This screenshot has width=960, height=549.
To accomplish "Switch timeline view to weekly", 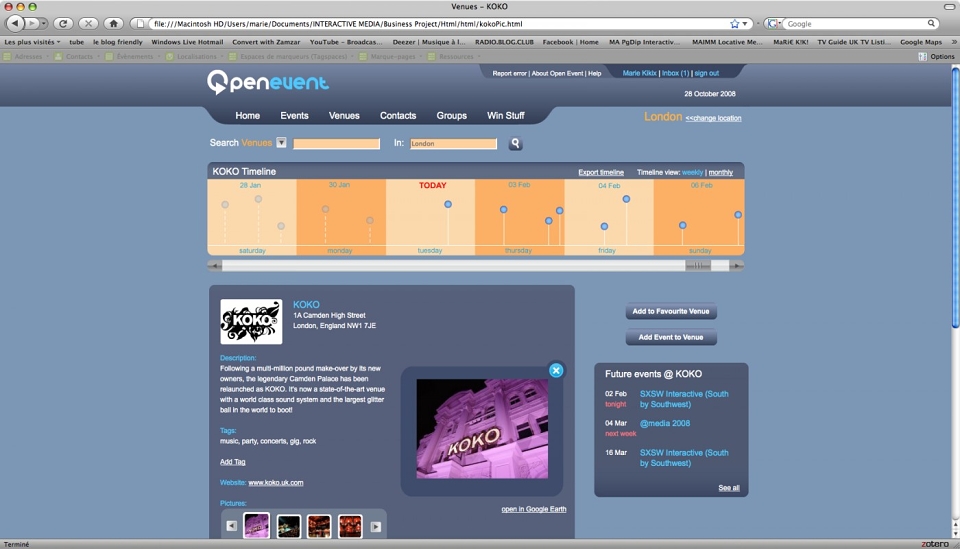I will click(692, 173).
